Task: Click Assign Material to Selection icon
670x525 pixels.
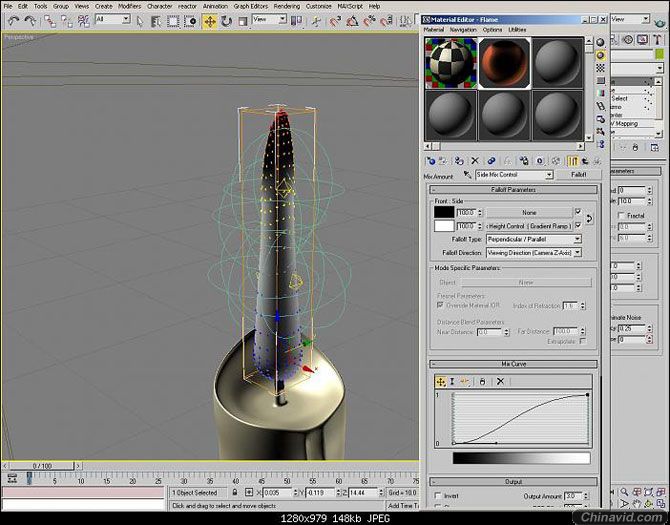Action: pos(459,161)
